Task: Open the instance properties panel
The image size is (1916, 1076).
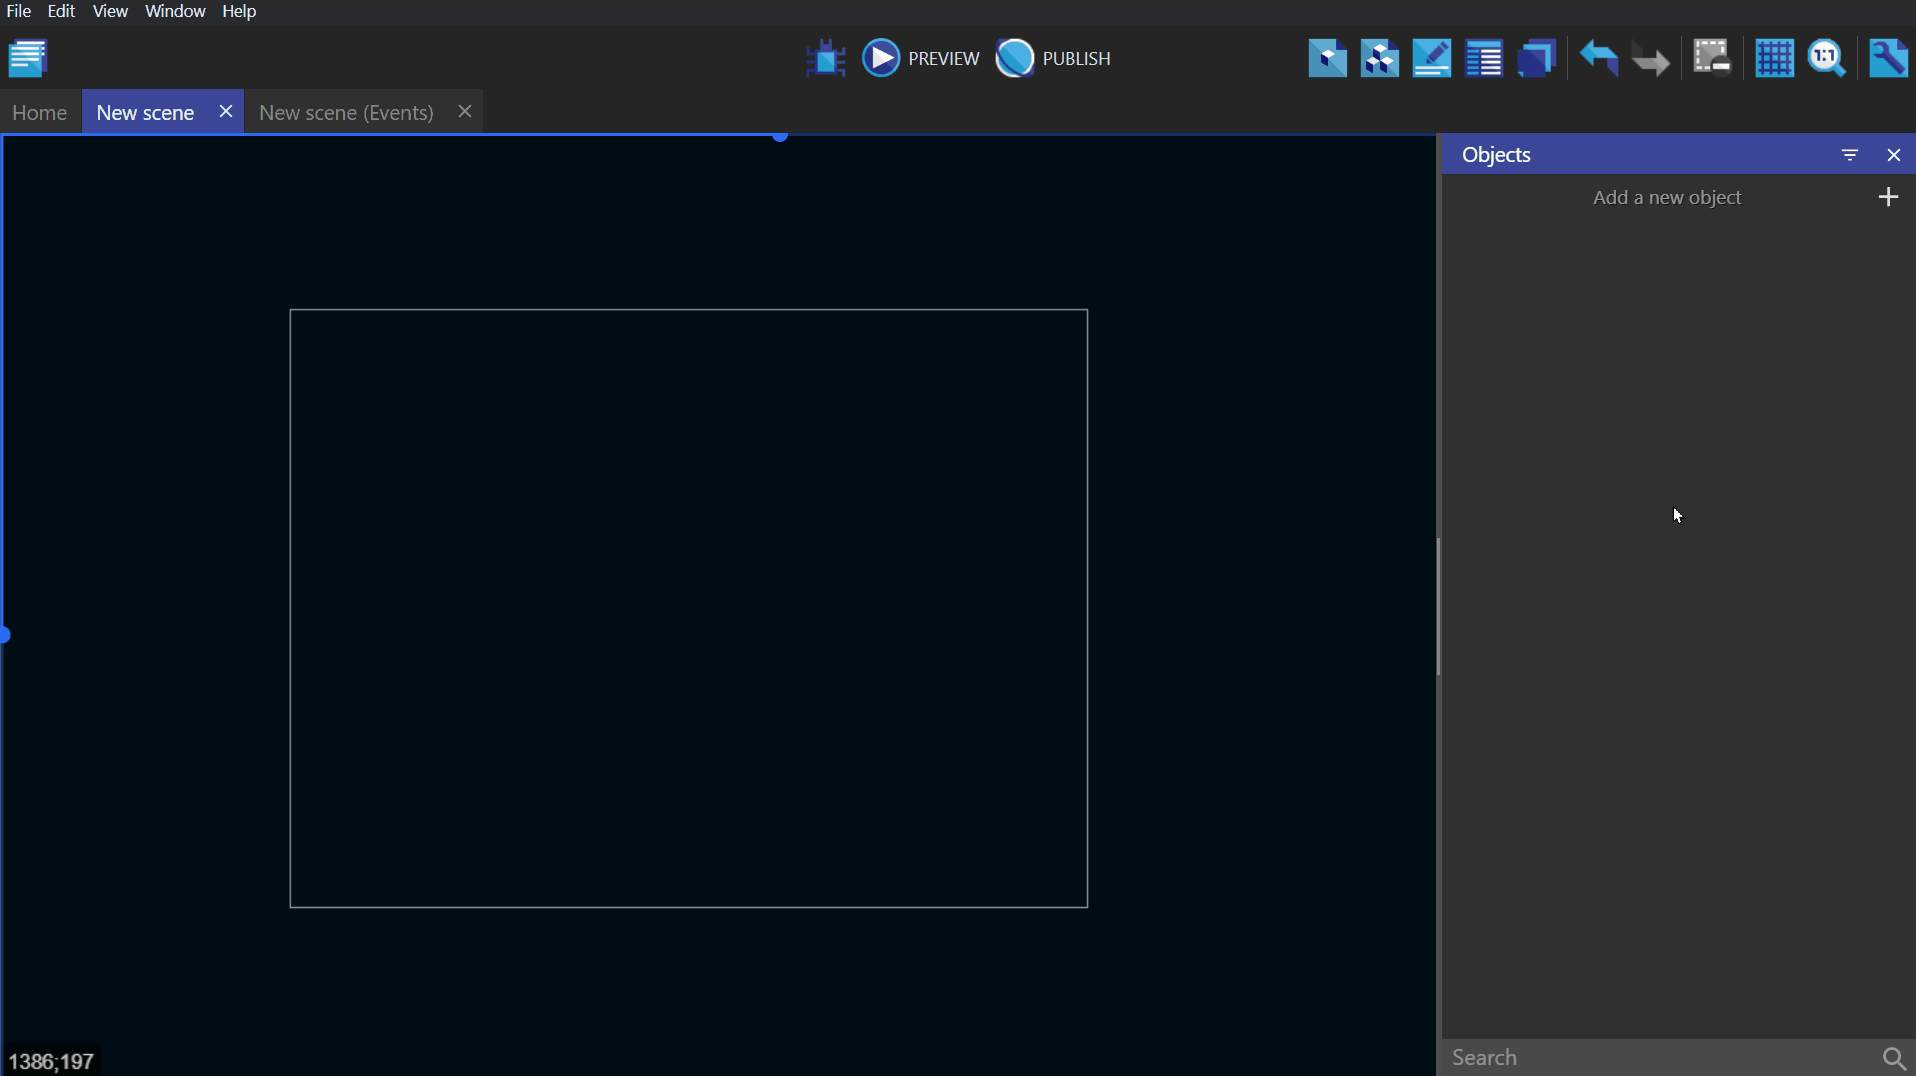Action: (x=1431, y=58)
